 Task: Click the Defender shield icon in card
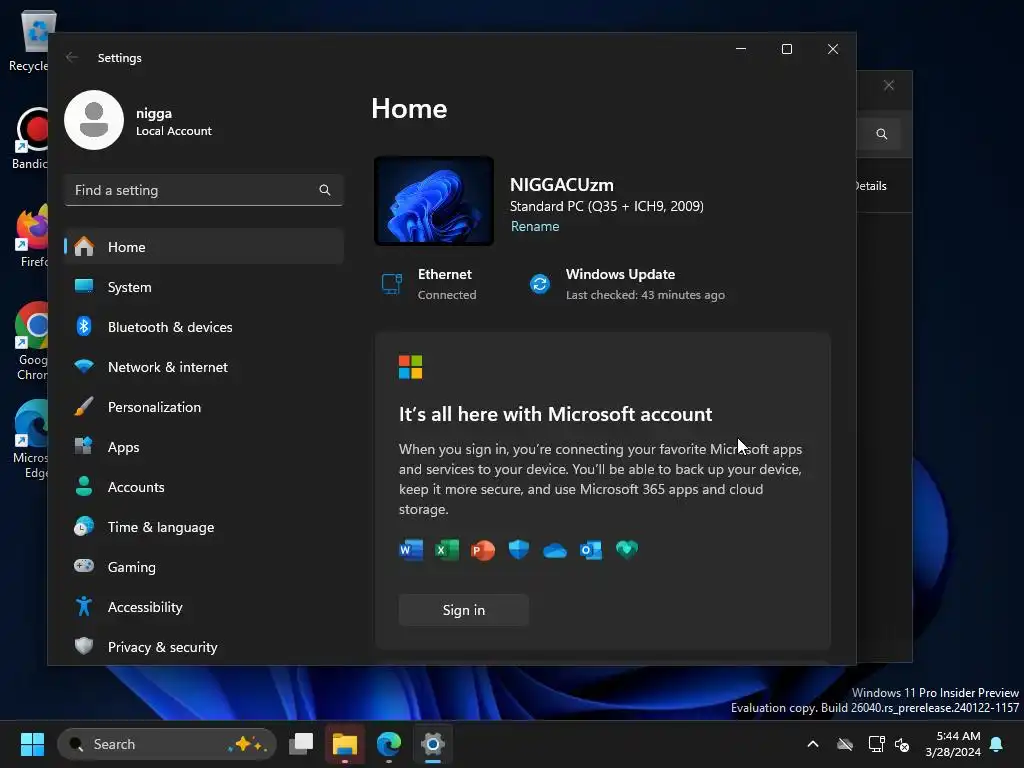tap(519, 550)
